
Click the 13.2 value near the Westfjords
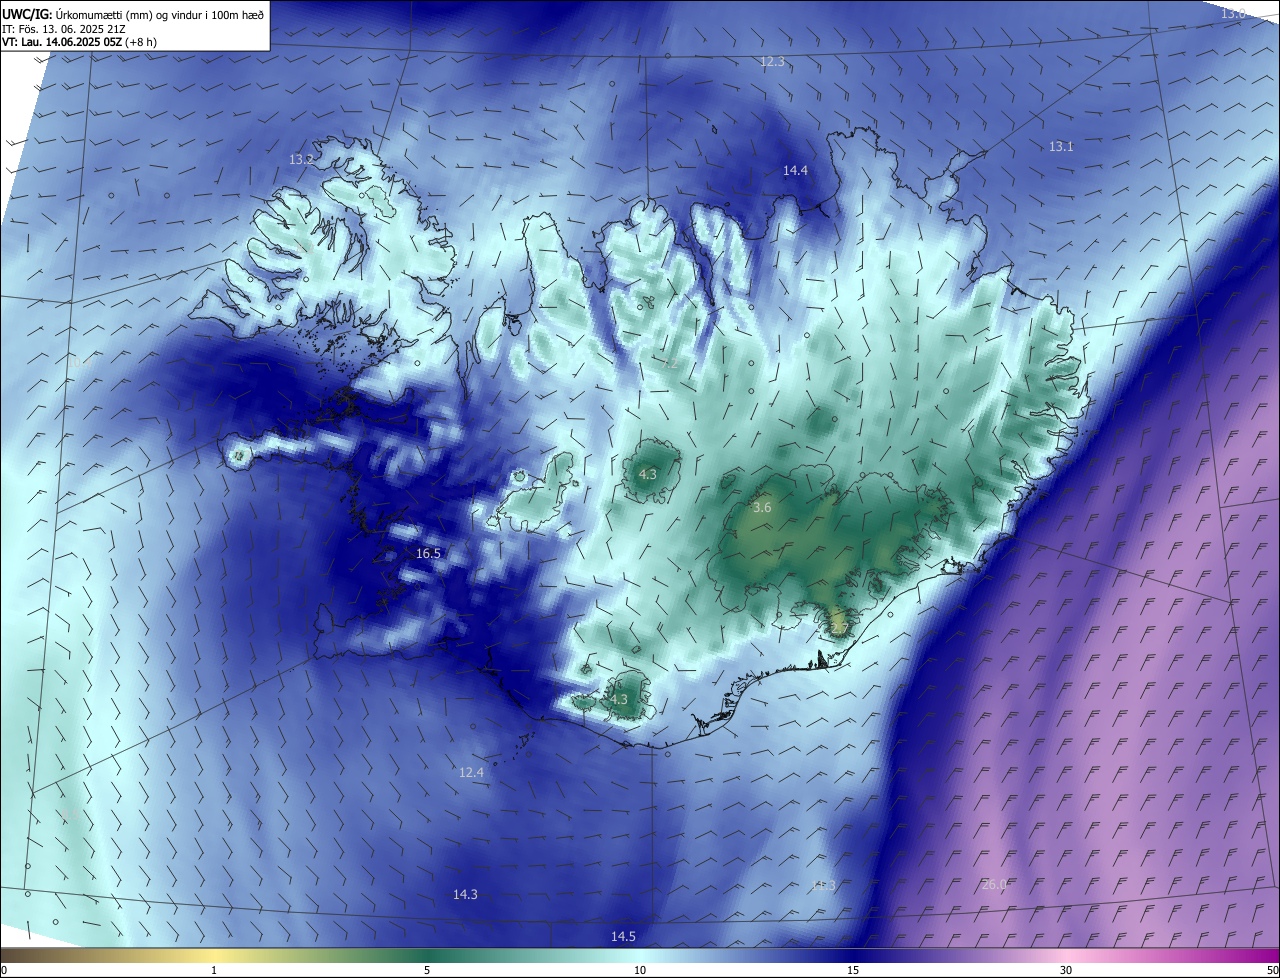click(x=301, y=160)
